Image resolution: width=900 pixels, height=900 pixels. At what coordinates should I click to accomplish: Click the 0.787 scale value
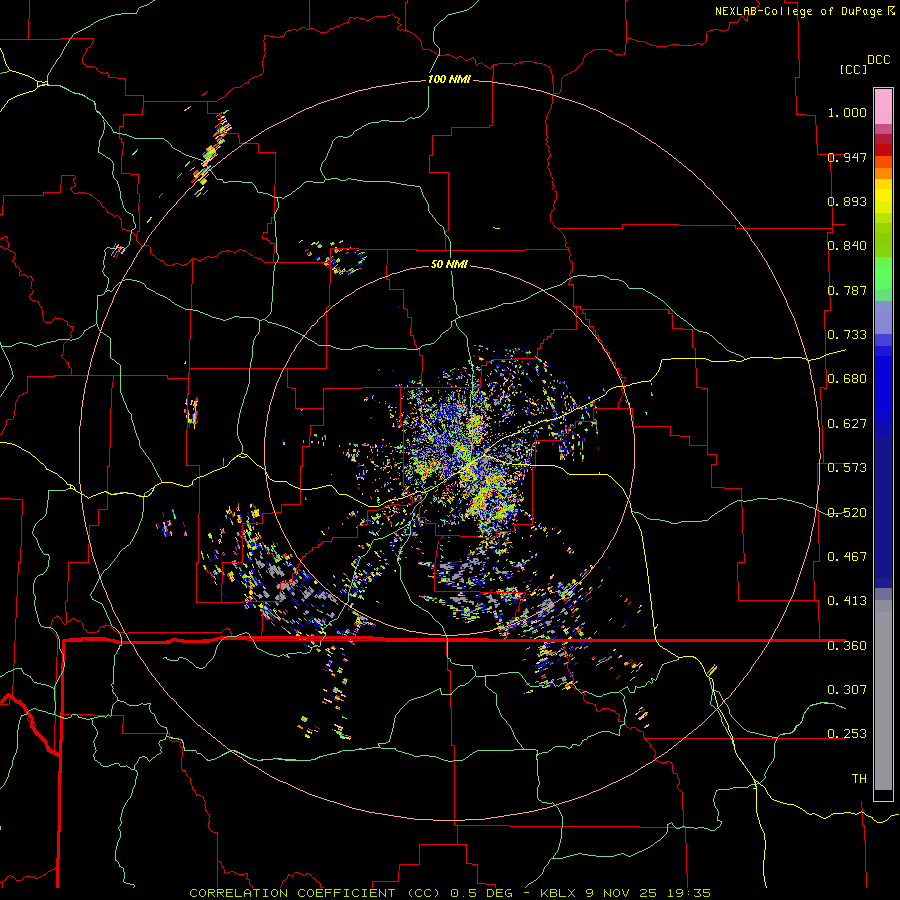tap(847, 290)
